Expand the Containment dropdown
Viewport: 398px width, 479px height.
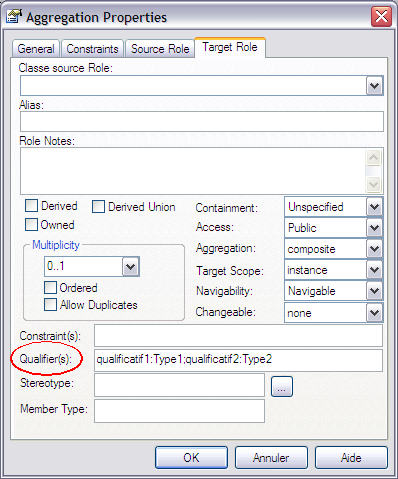tap(374, 207)
